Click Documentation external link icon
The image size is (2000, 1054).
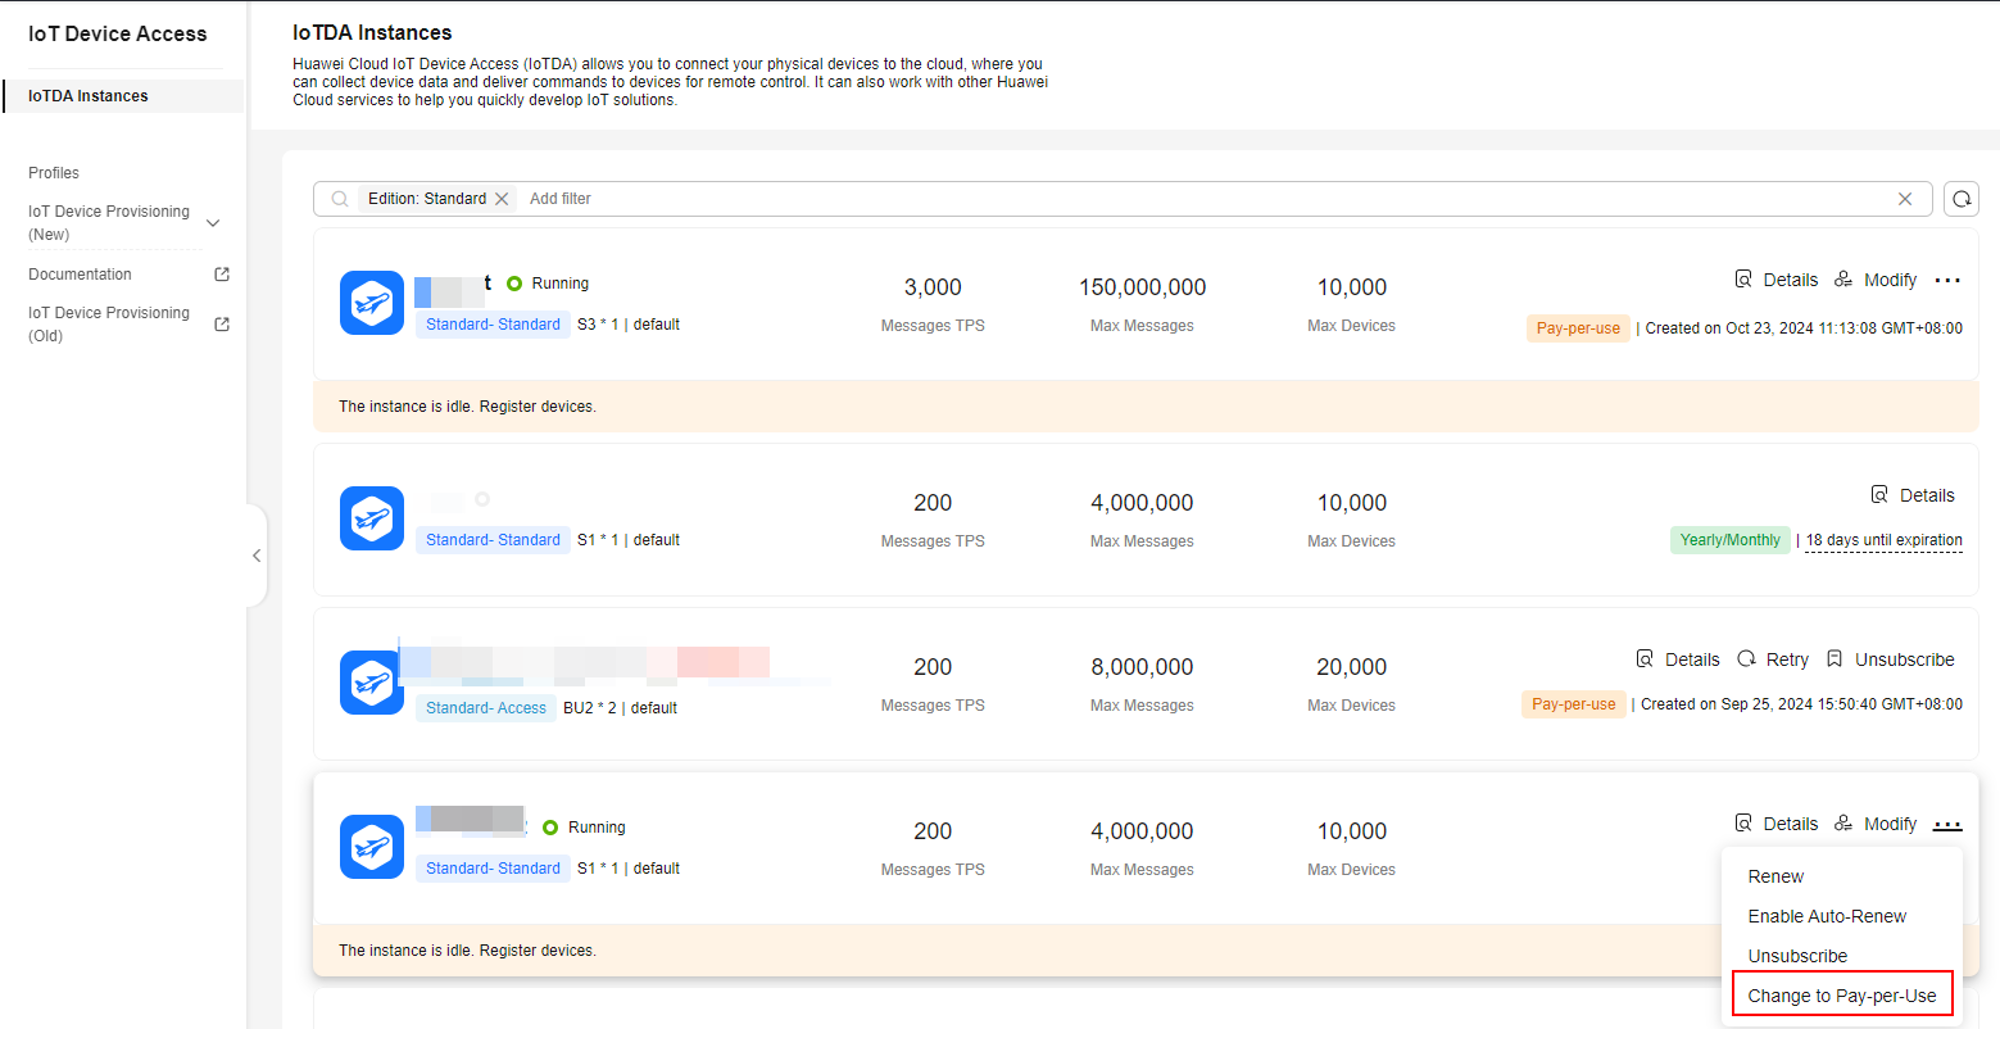222,274
